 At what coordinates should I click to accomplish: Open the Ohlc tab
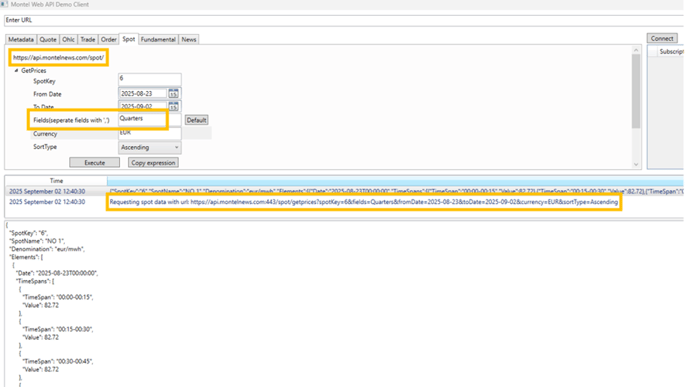(68, 39)
